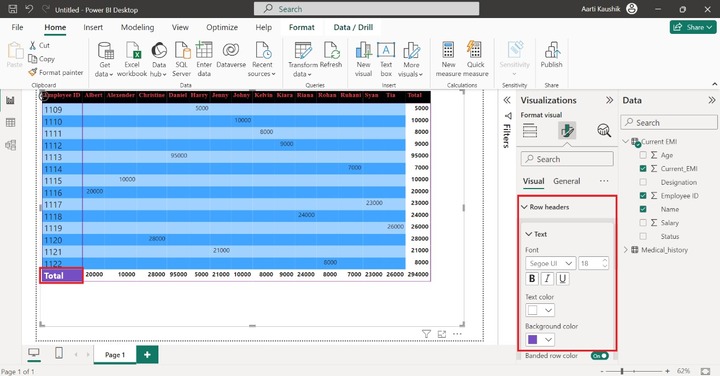Open the View ribbon tab
The width and height of the screenshot is (720, 376).
tap(180, 27)
